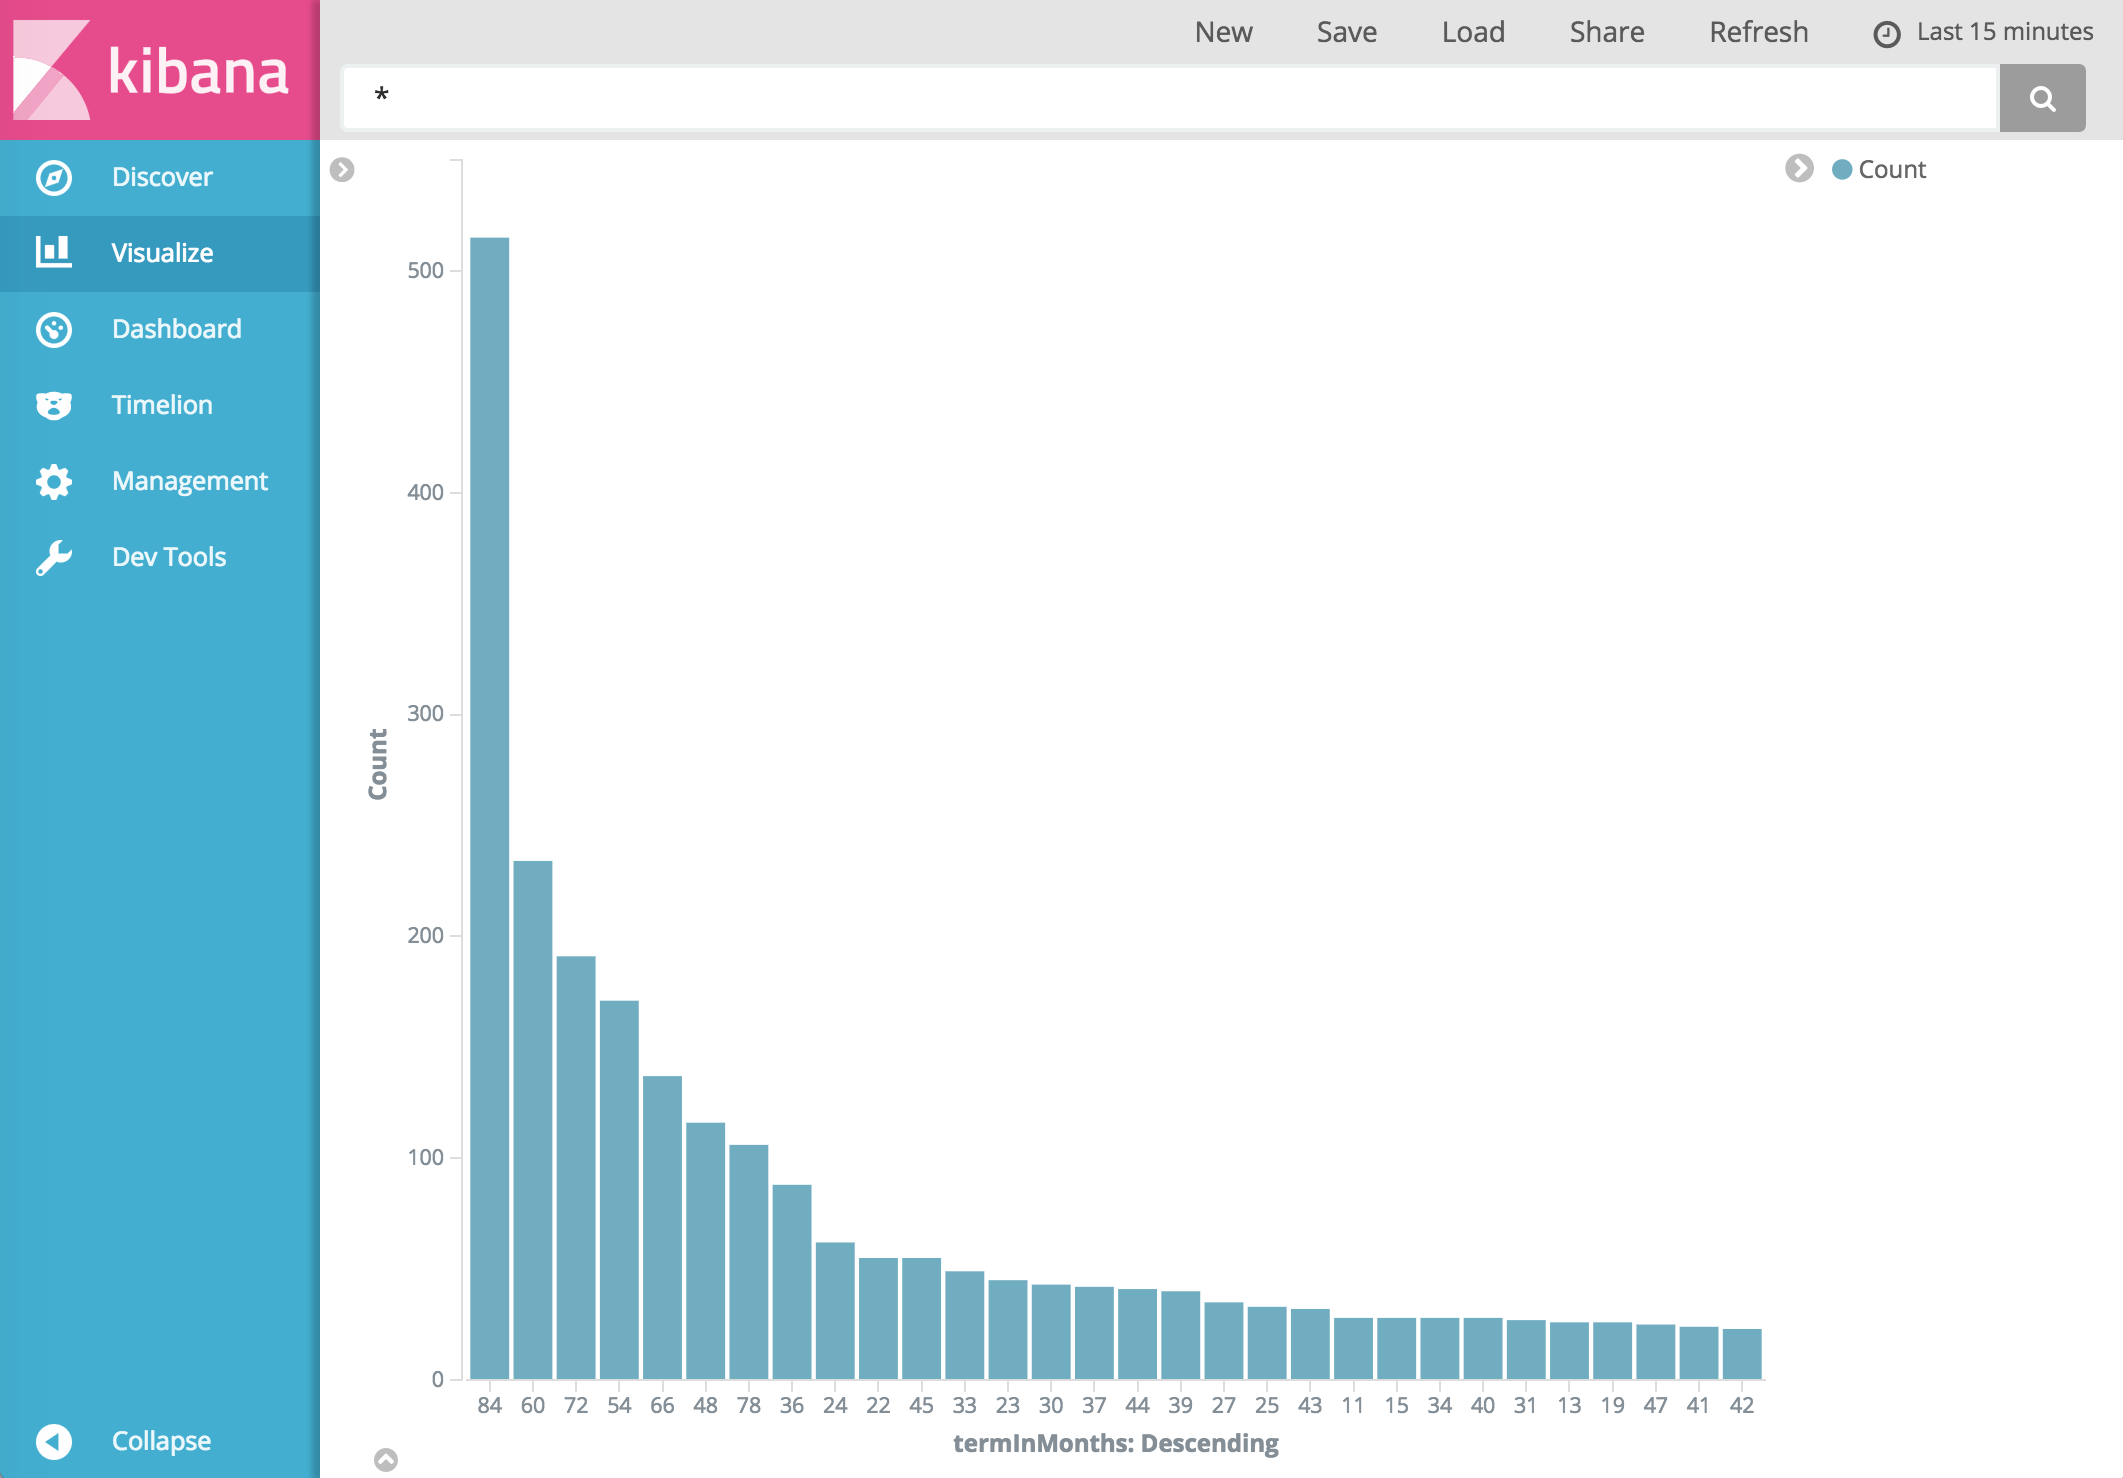Click the tallest bar for term 84
The image size is (2123, 1478).
(490, 800)
